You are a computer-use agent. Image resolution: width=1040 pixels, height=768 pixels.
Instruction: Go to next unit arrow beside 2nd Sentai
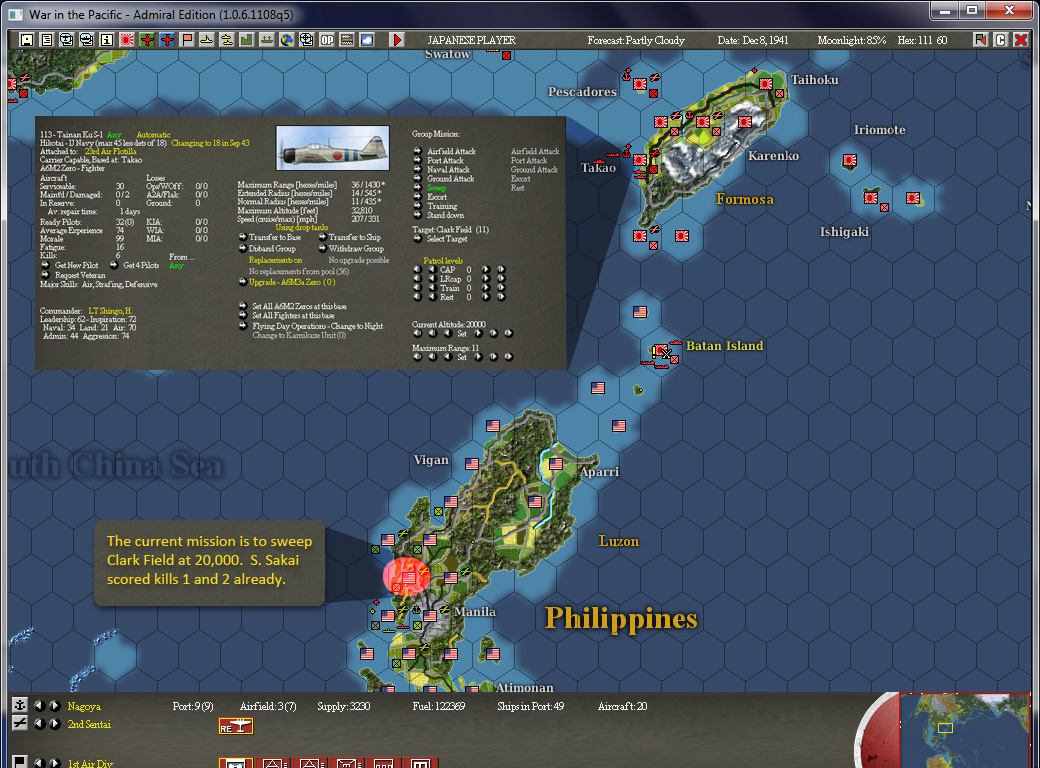(55, 724)
